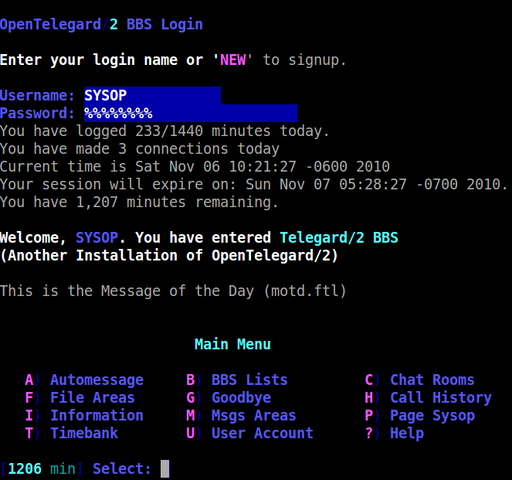Click the 'Main Menu' heading
Screen dimensions: 512x480
233,344
